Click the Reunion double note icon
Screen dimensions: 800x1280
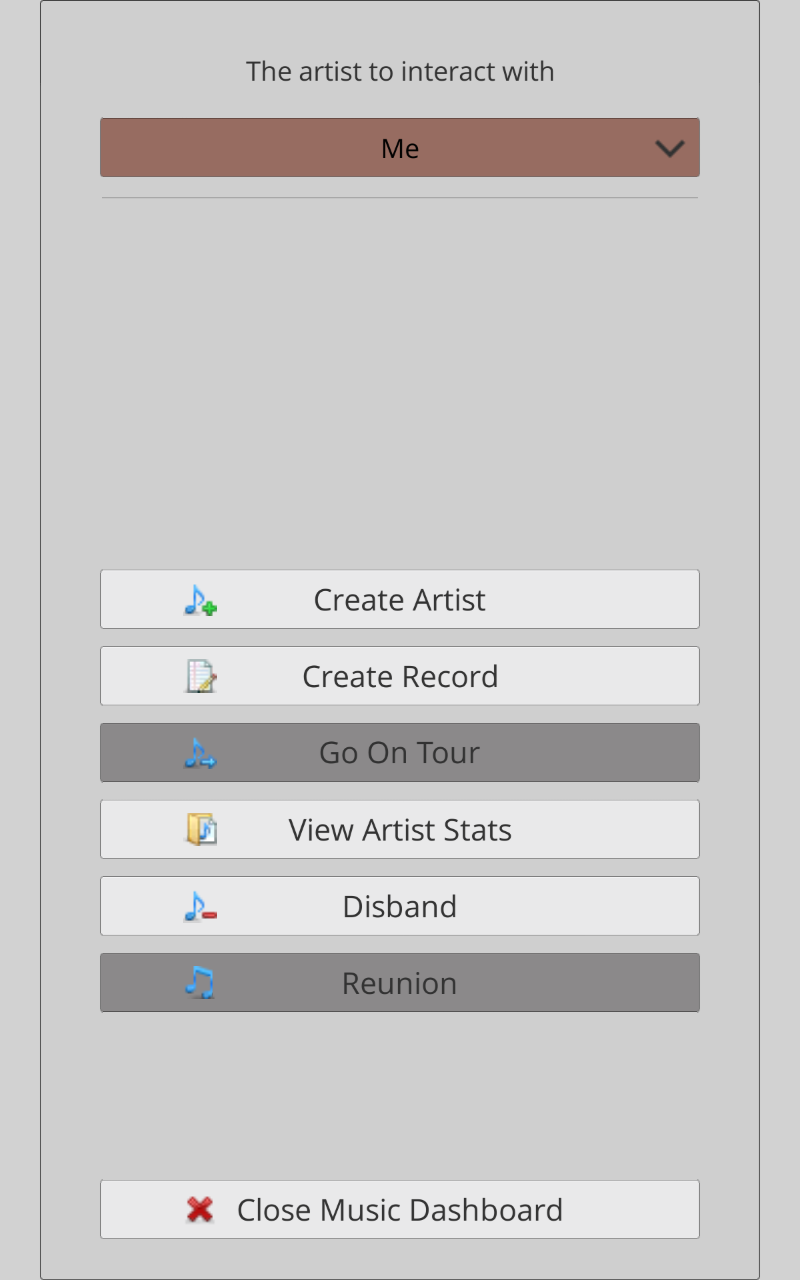pos(200,983)
